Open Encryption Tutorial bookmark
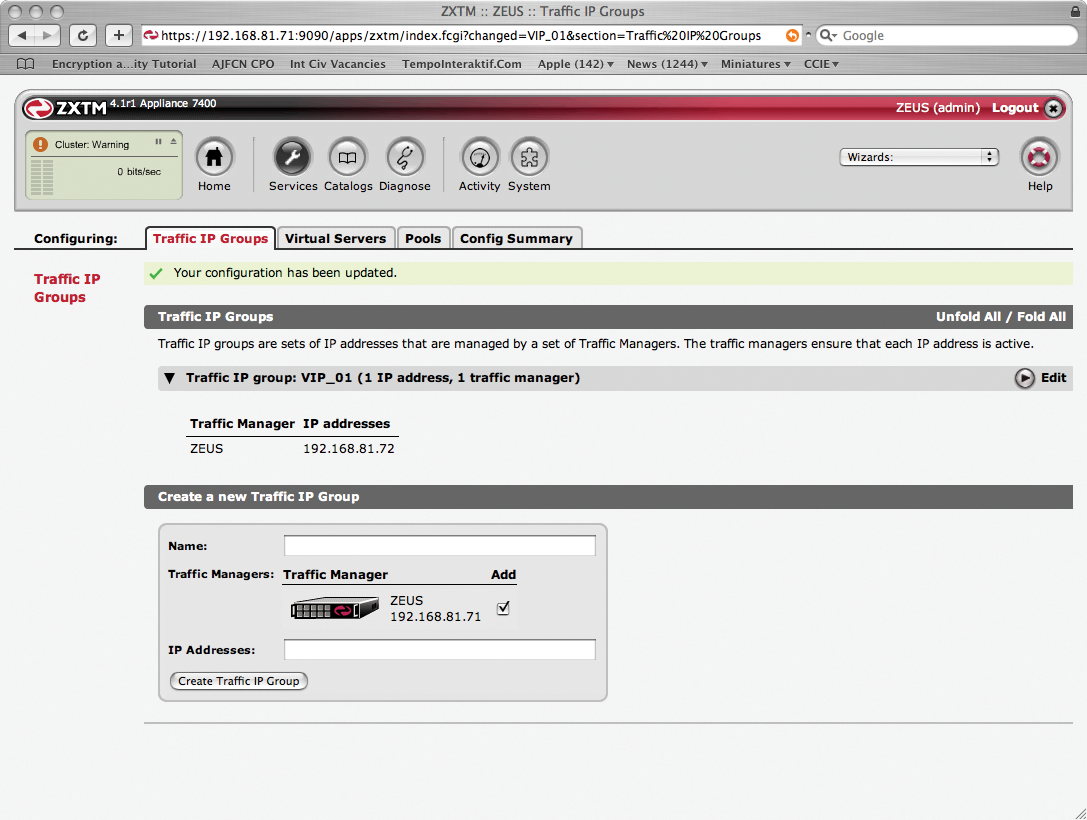This screenshot has width=1087, height=820. pyautogui.click(x=124, y=64)
